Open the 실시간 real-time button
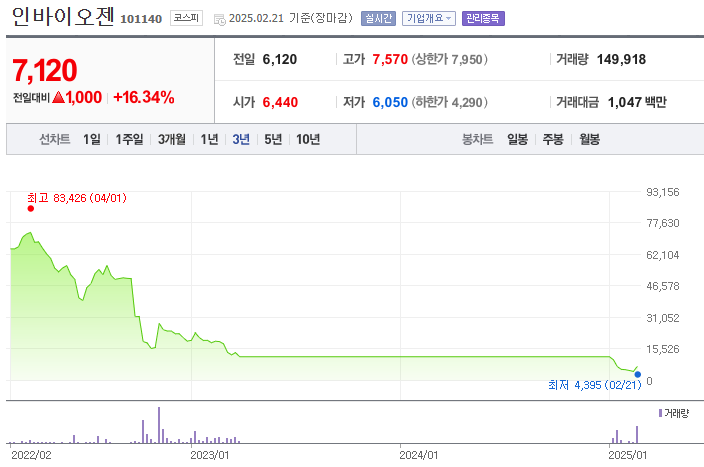The height and width of the screenshot is (467, 704). click(x=378, y=18)
